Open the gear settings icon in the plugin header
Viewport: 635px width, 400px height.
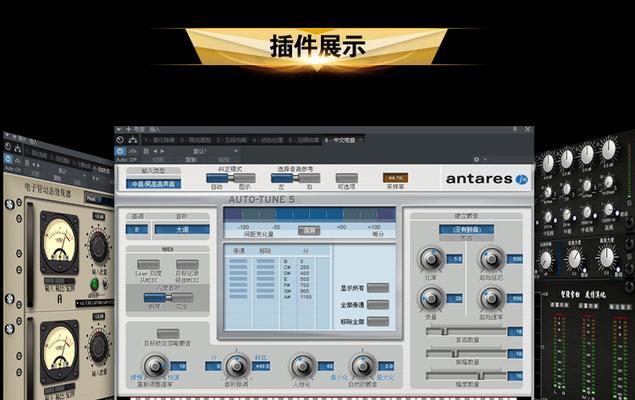point(477,160)
